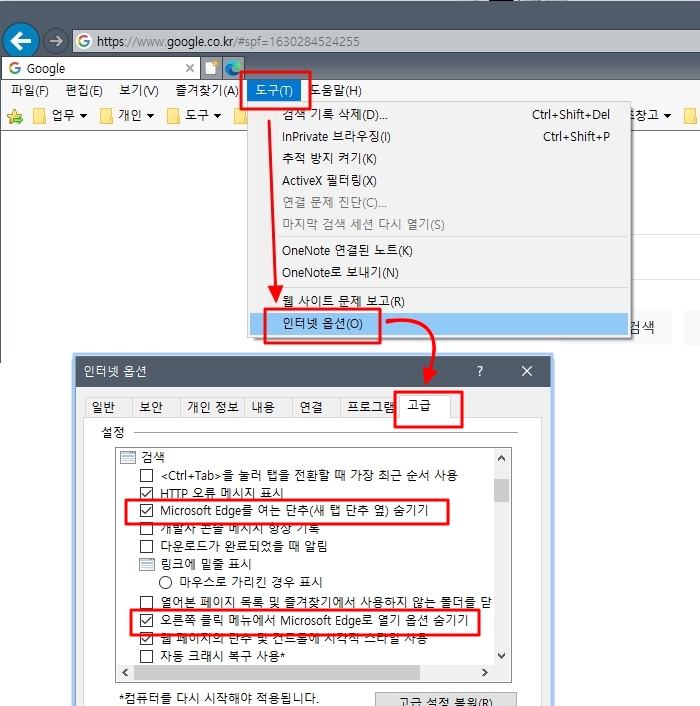Open the 즐겨찾기(A) menu
Screen dimensions: 700x706
pyautogui.click(x=207, y=91)
